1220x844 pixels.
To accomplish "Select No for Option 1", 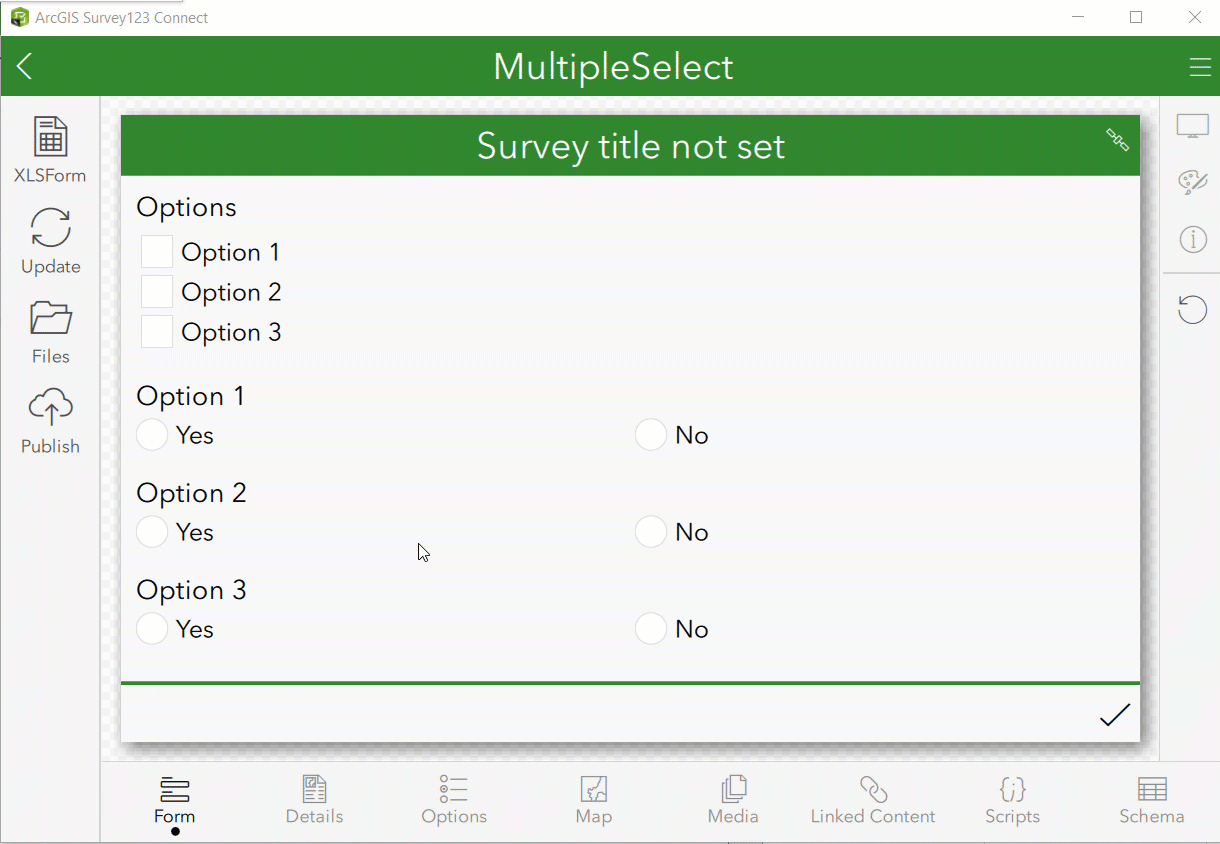I will pos(650,434).
